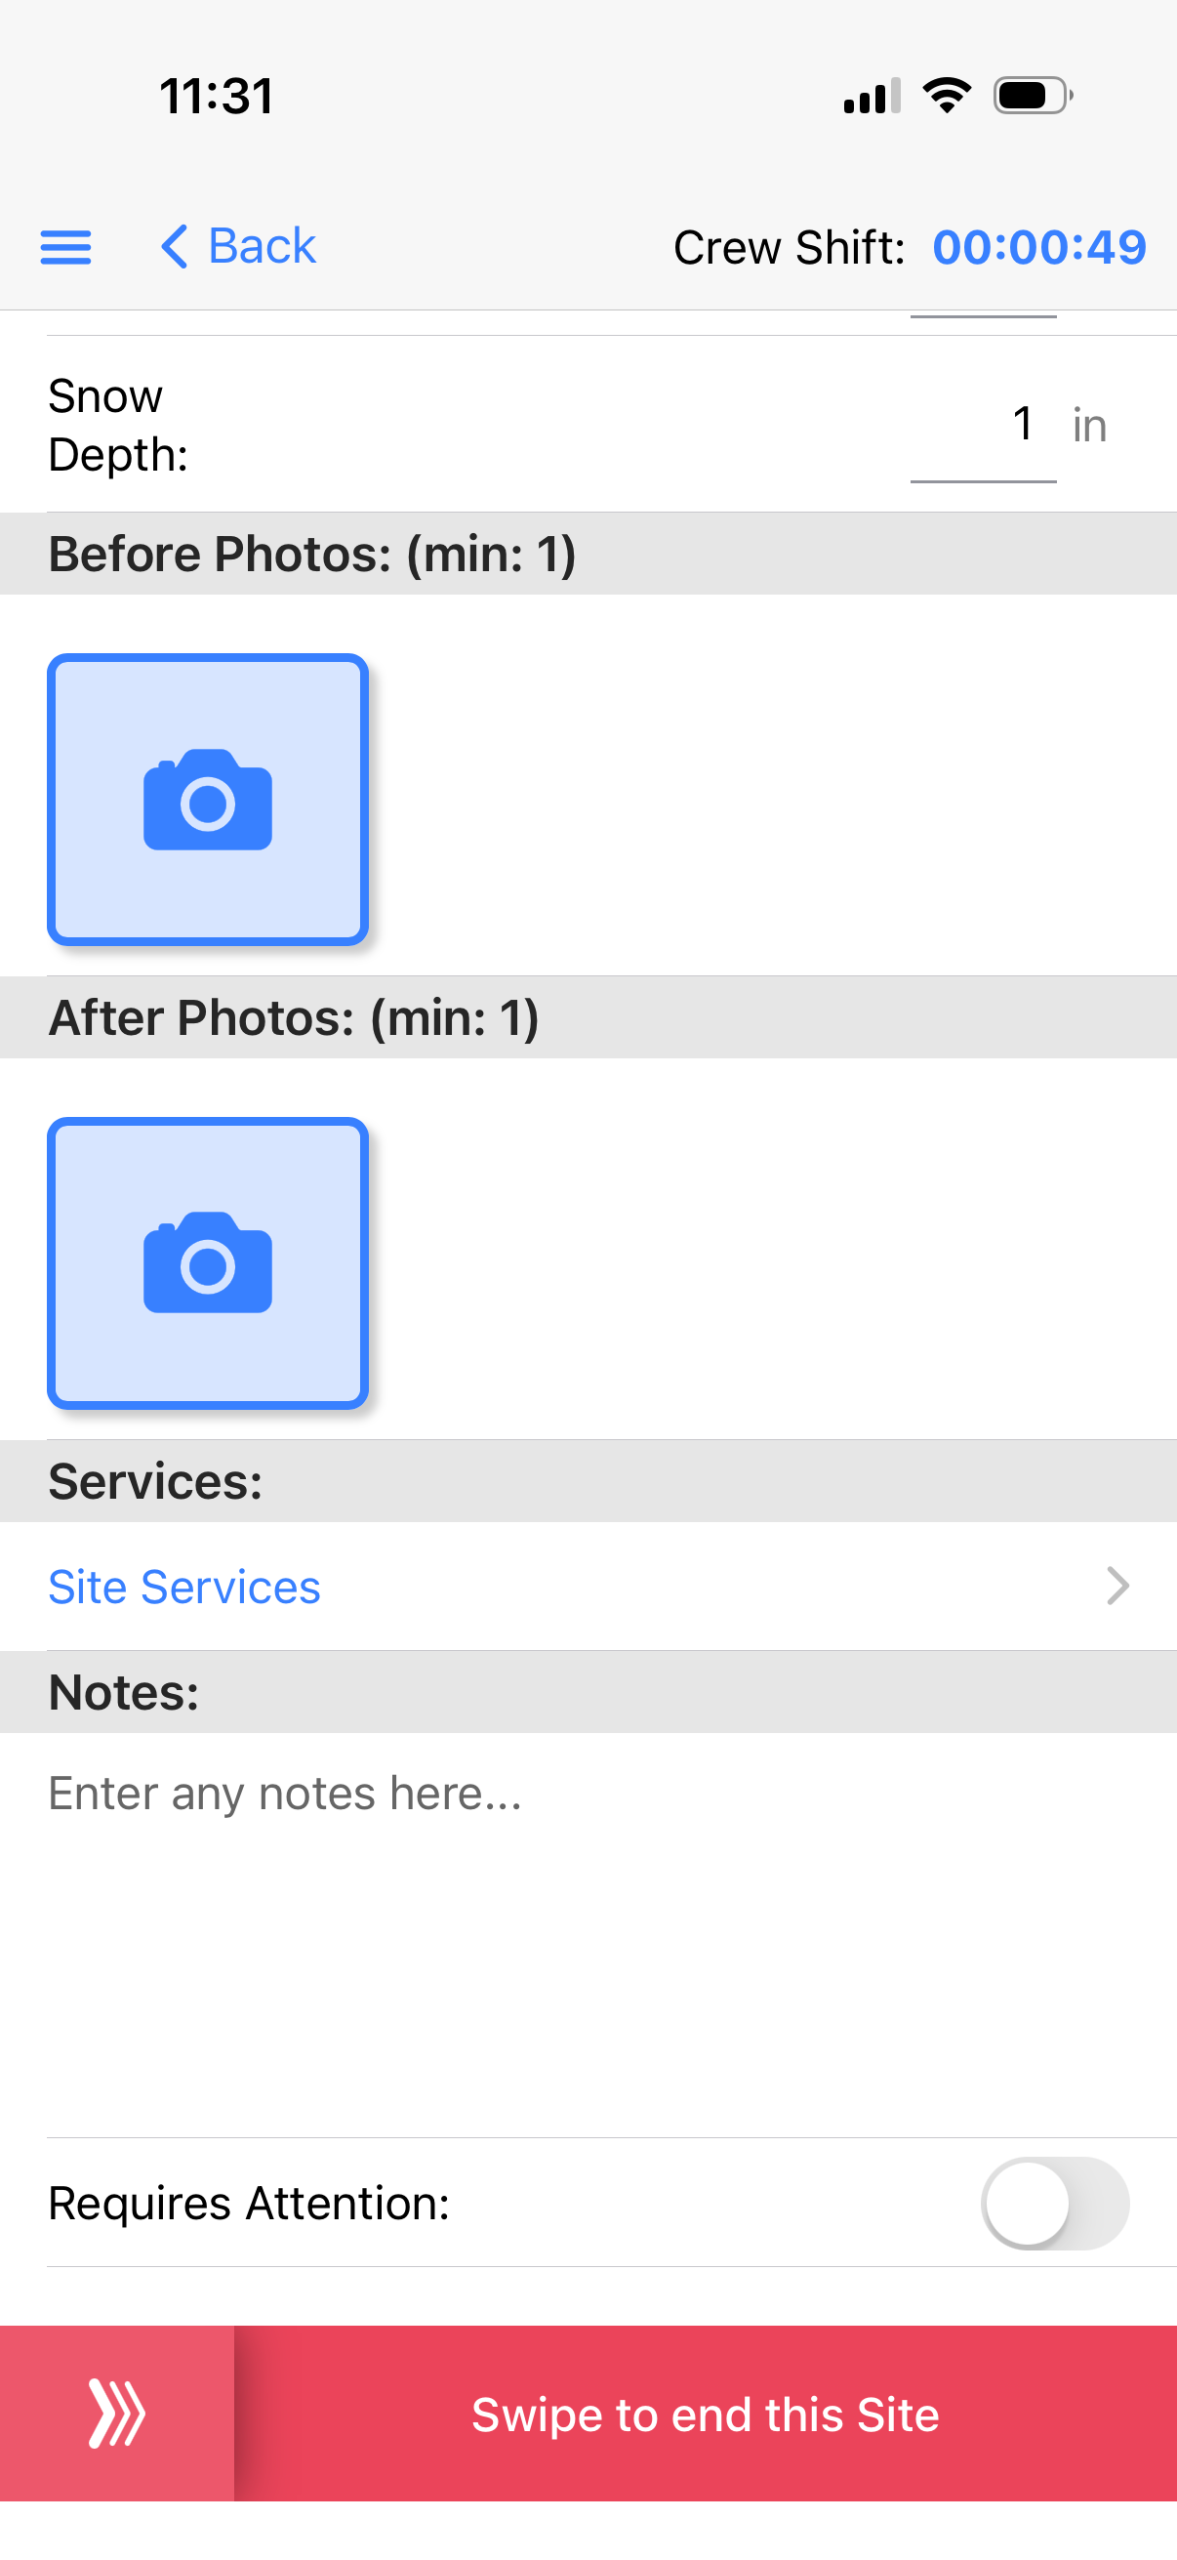Tap the Back text label
Screen dimensions: 1177x2560
[262, 246]
